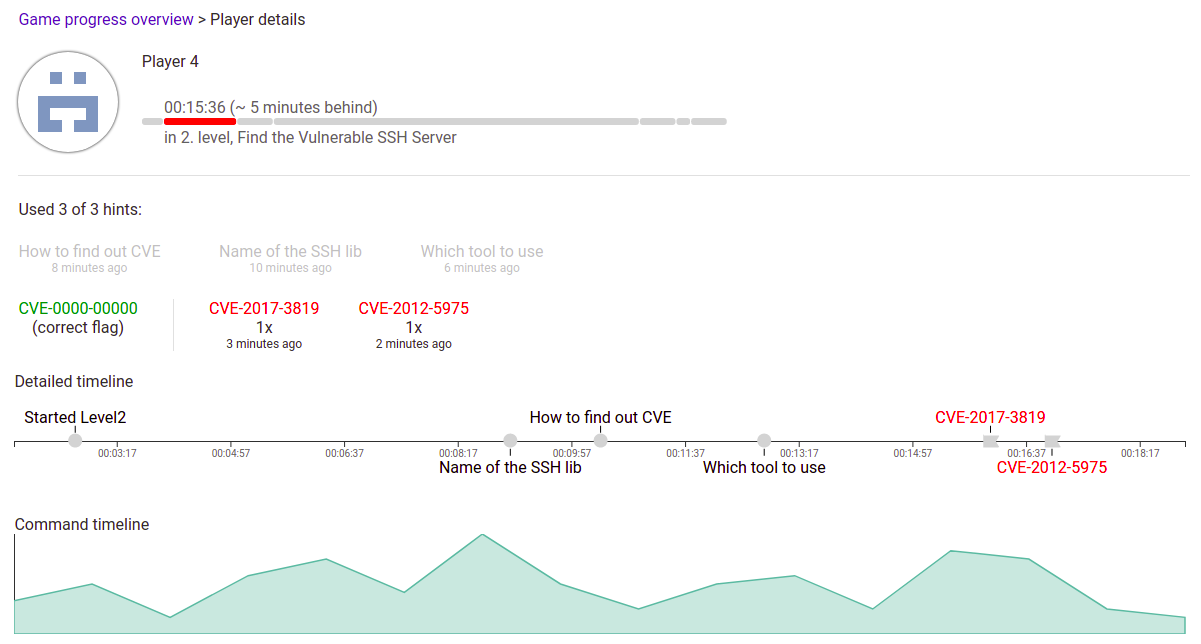Screen dimensions: 1201x644
Task: Click the Player 4 robot avatar
Action: (68, 102)
